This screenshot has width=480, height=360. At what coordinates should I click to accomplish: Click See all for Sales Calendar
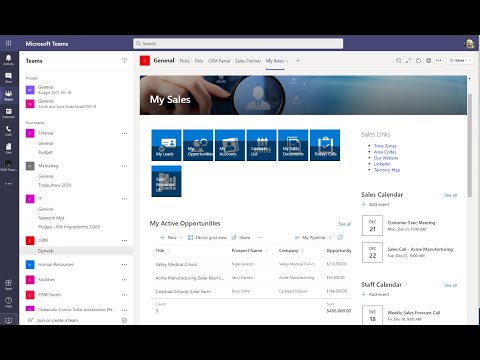coord(450,195)
